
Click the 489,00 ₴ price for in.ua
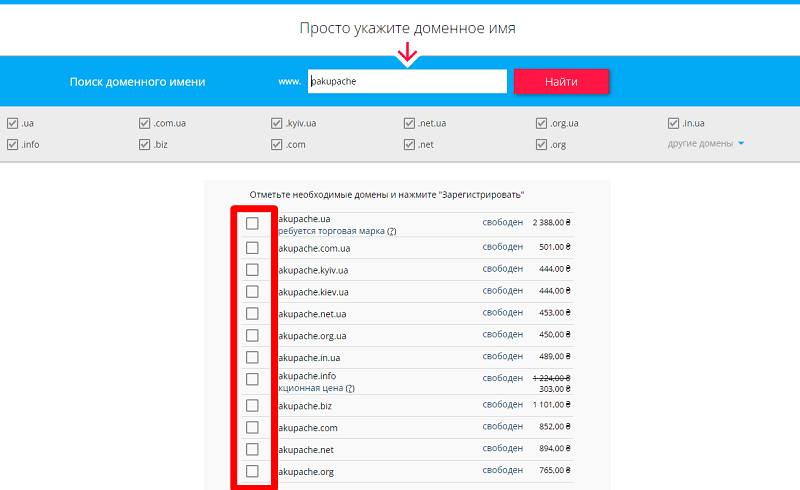[x=555, y=357]
